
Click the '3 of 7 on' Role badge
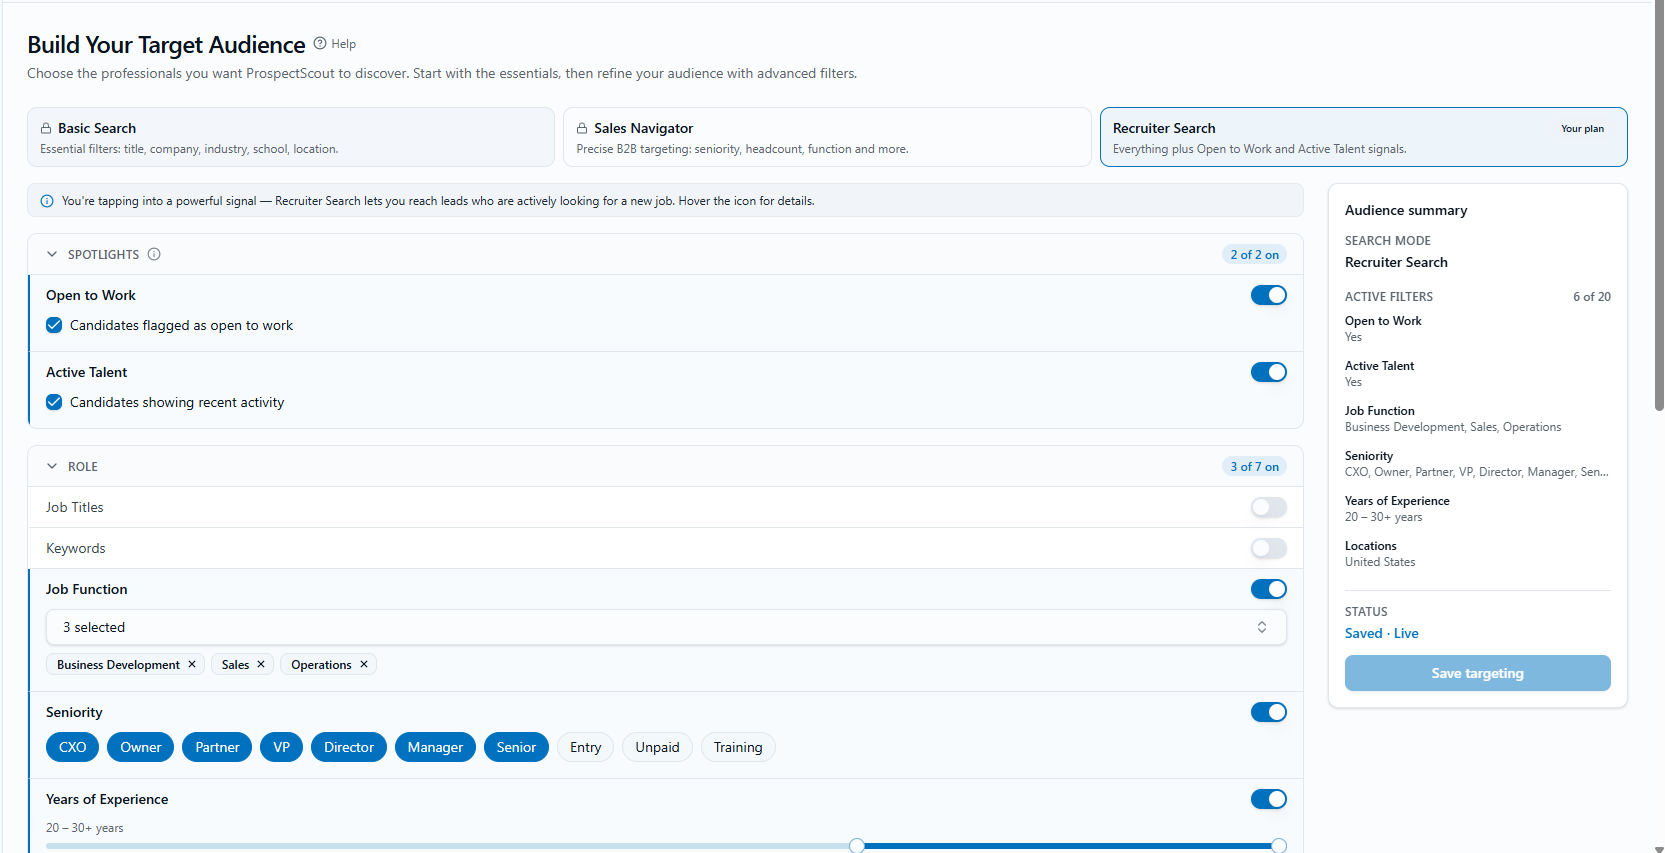coord(1254,466)
